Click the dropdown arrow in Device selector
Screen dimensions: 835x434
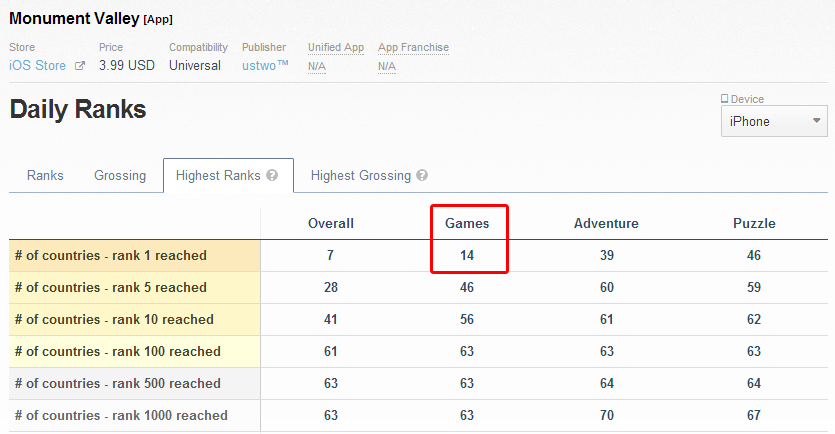816,120
